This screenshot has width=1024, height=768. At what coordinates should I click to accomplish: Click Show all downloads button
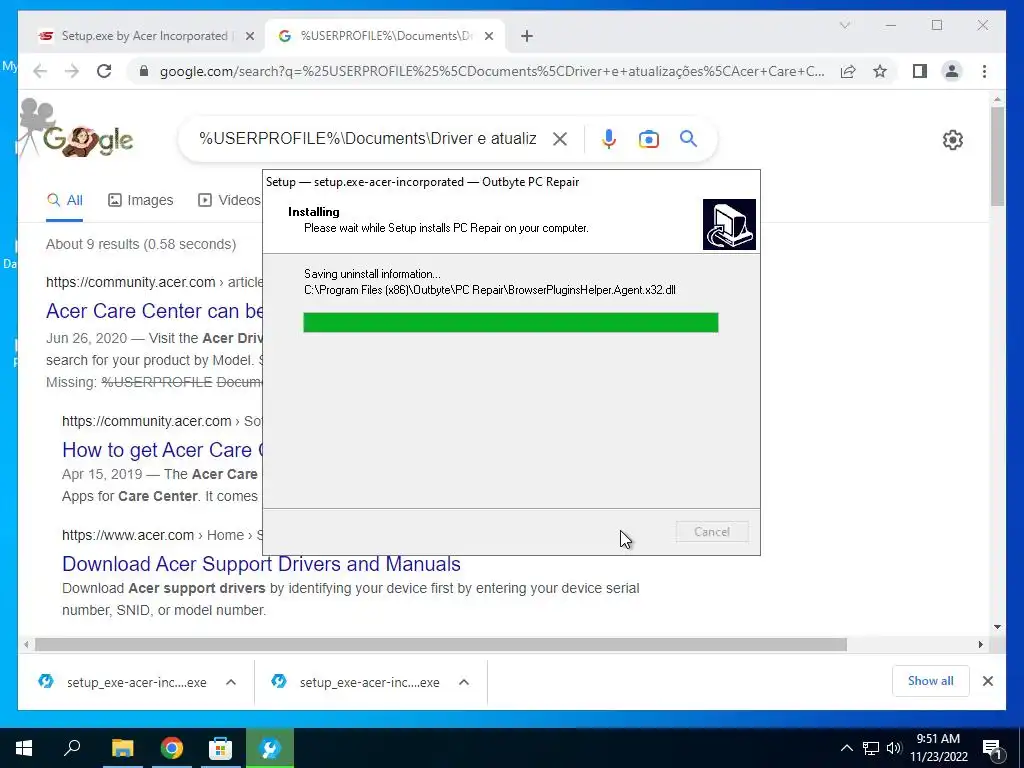coord(930,680)
